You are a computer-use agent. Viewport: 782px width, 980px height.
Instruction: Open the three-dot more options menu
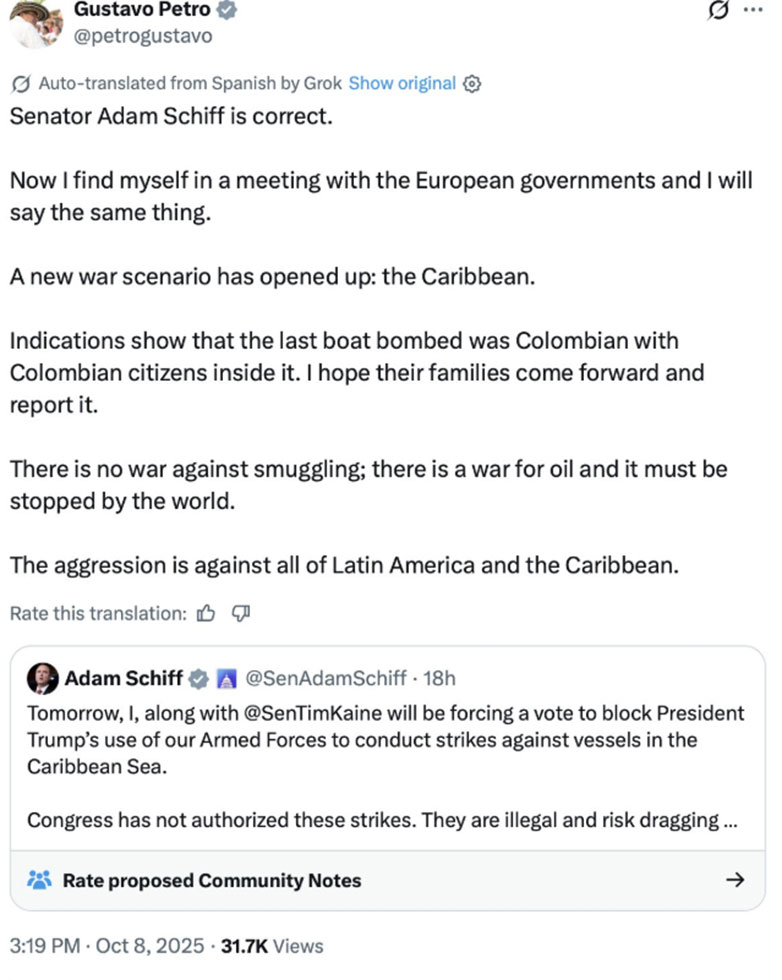click(750, 11)
